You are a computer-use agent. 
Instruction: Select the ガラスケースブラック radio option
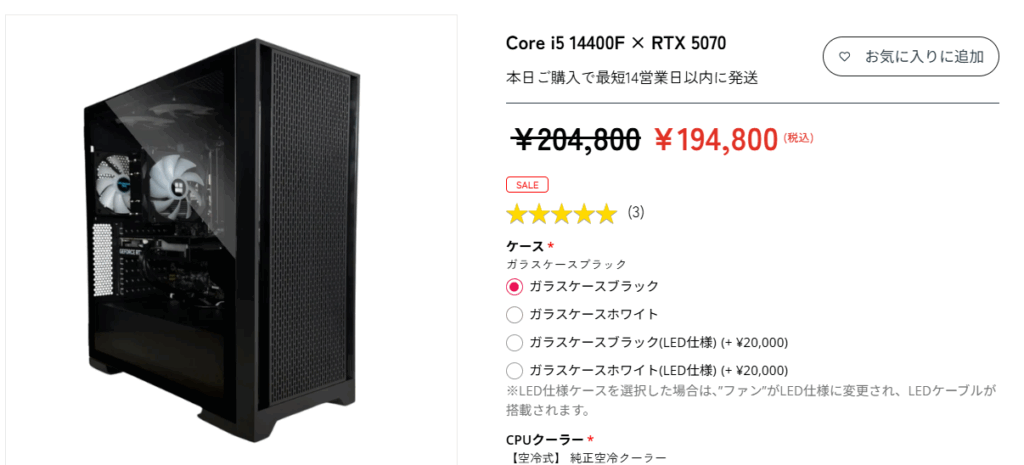515,287
